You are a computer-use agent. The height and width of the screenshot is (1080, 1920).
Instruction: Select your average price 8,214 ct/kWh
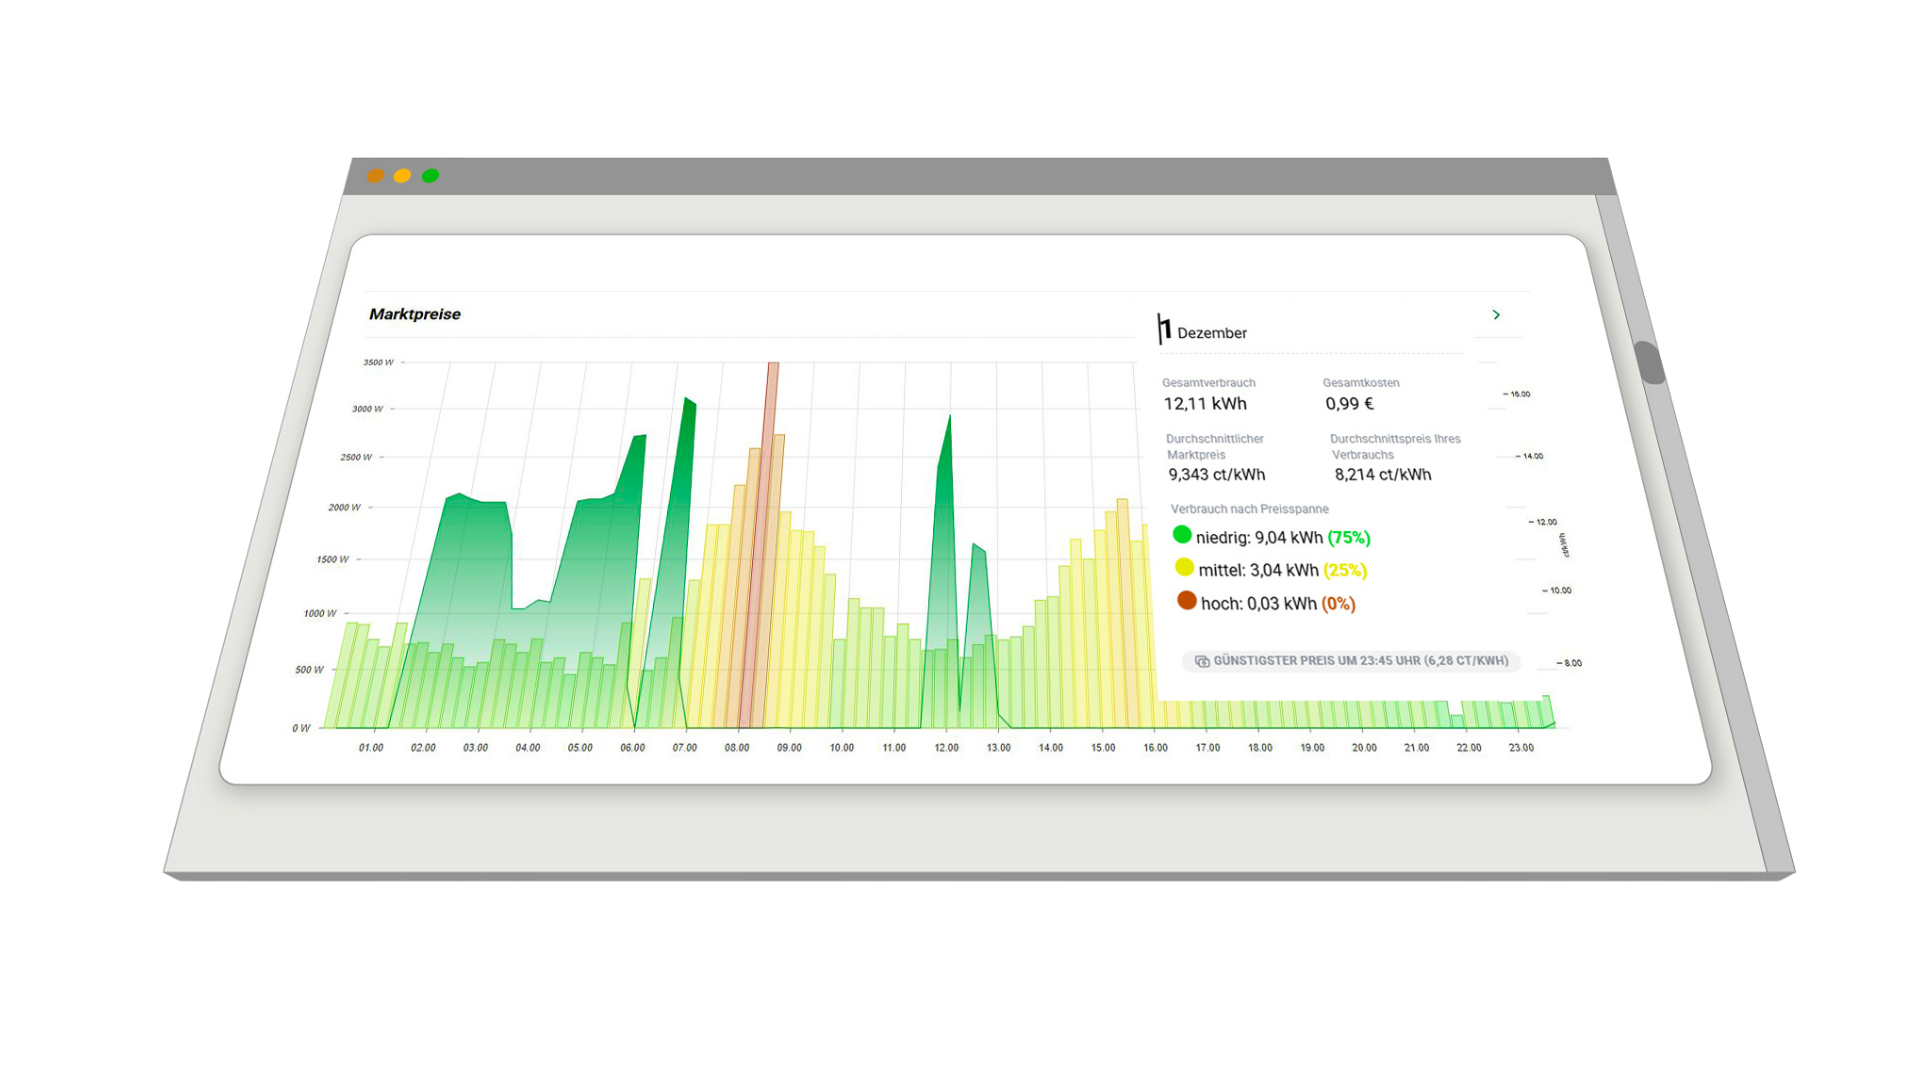1383,475
